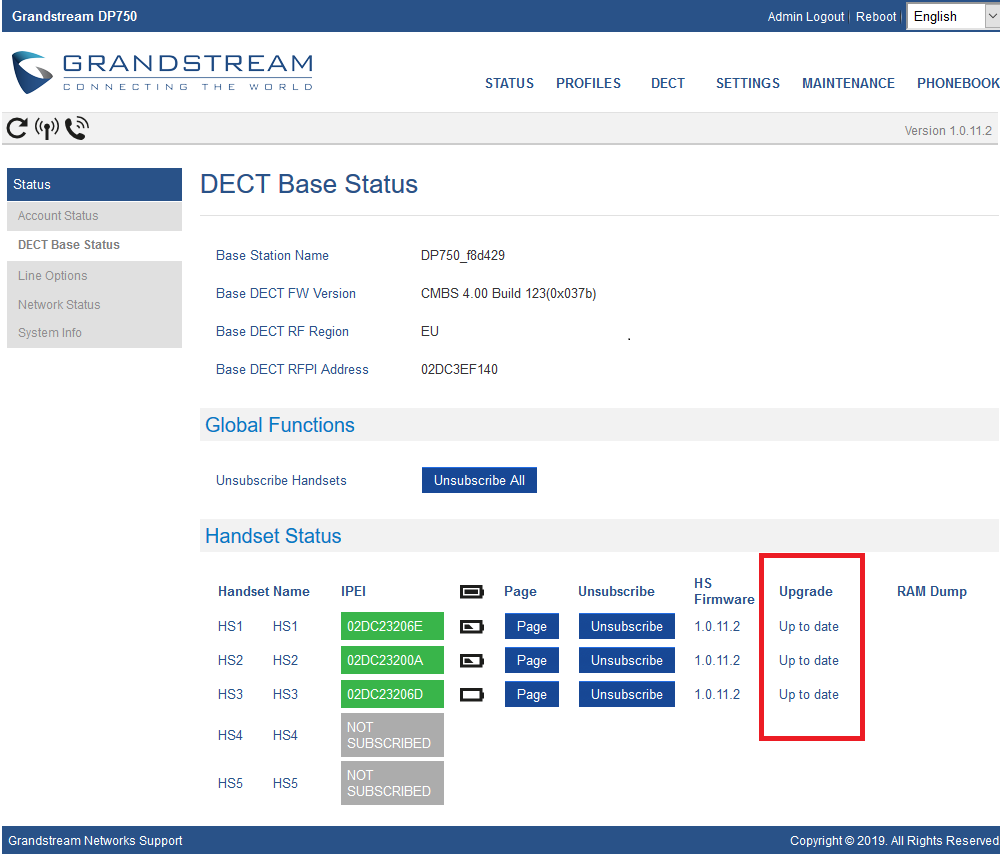
Task: Click the battery column header icon
Action: point(471,592)
